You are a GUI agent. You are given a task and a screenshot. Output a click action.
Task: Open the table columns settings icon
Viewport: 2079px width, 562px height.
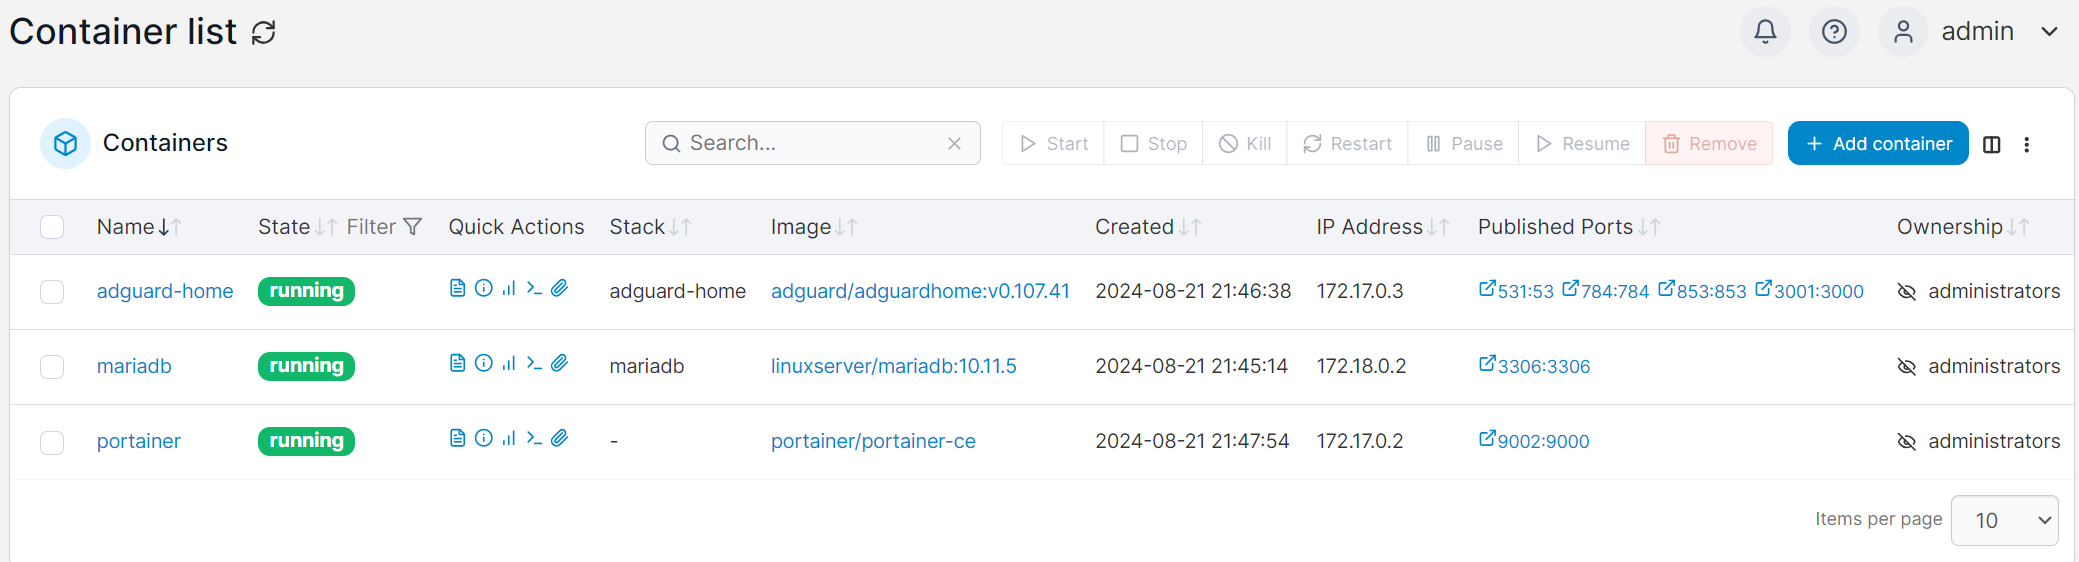click(x=1991, y=144)
